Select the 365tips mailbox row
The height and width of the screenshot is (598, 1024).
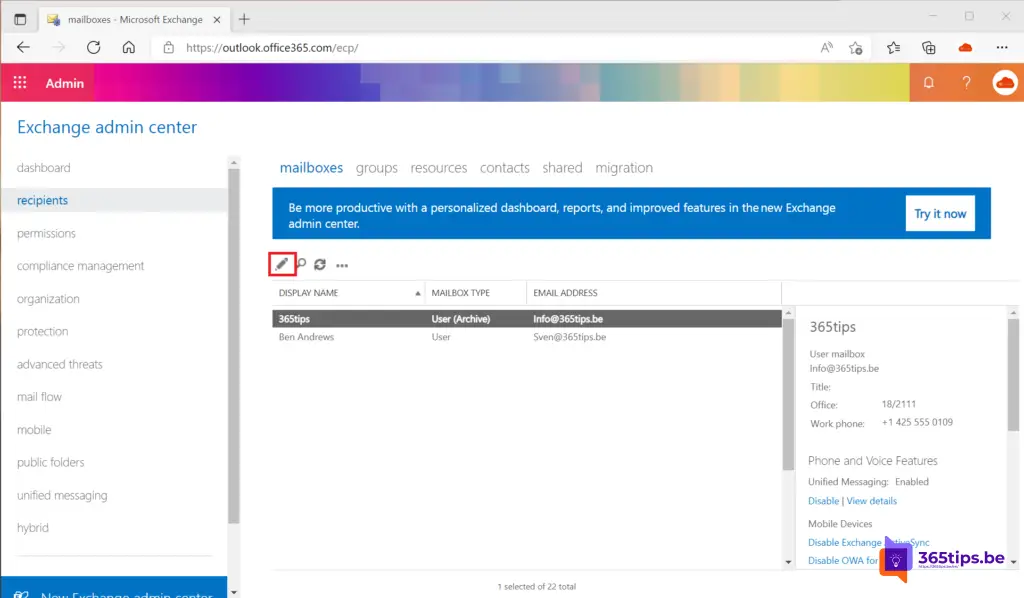(x=526, y=319)
